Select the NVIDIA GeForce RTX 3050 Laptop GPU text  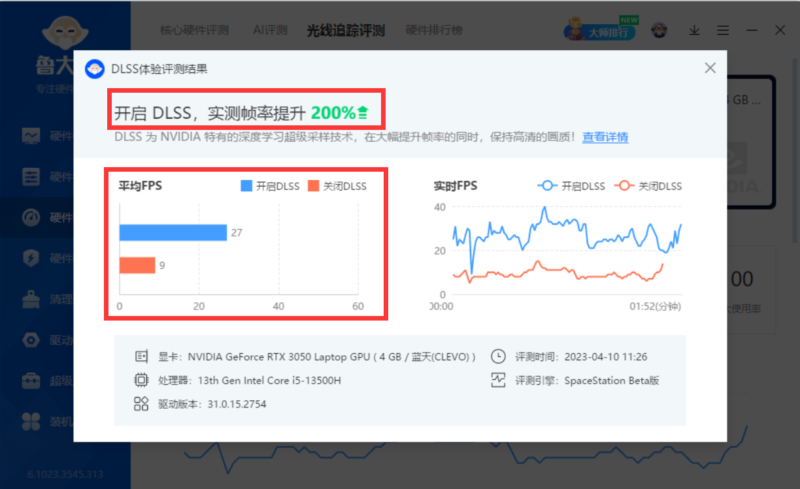click(279, 356)
